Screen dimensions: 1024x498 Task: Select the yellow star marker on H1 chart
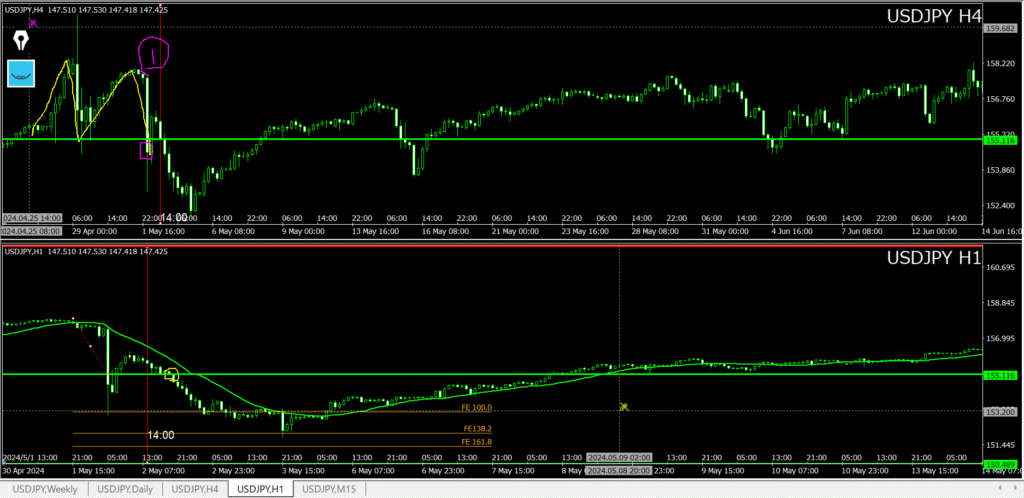pos(623,407)
